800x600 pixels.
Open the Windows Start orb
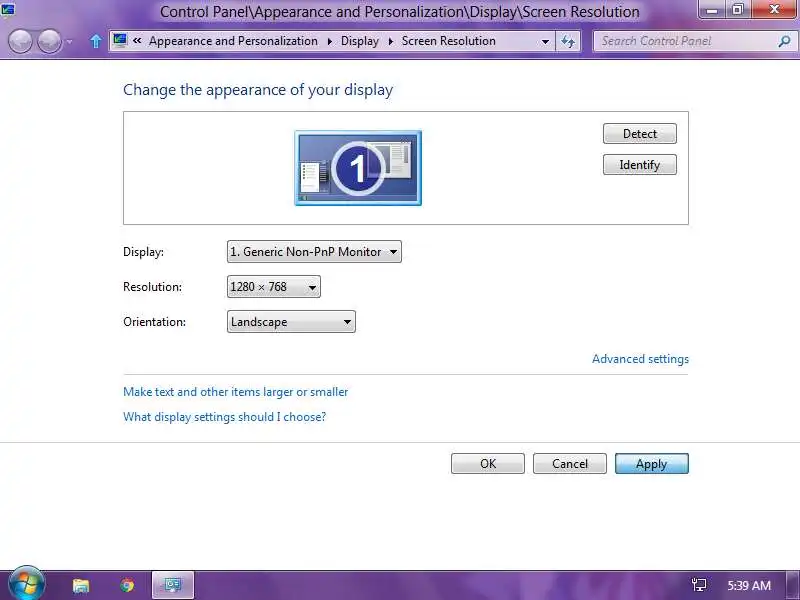(26, 584)
